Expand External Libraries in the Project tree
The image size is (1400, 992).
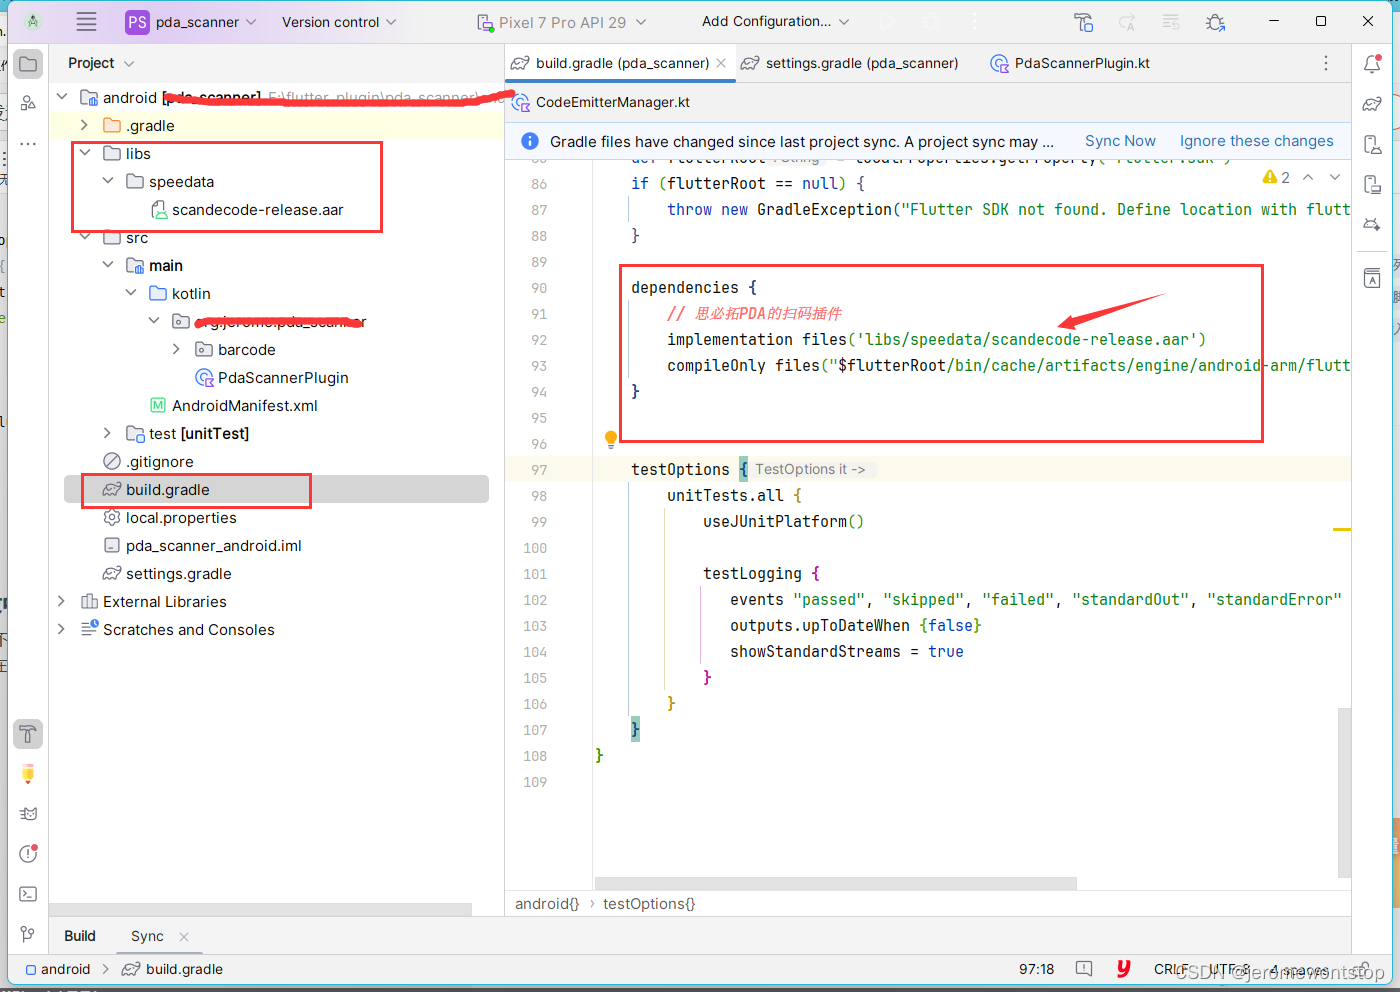click(x=61, y=601)
